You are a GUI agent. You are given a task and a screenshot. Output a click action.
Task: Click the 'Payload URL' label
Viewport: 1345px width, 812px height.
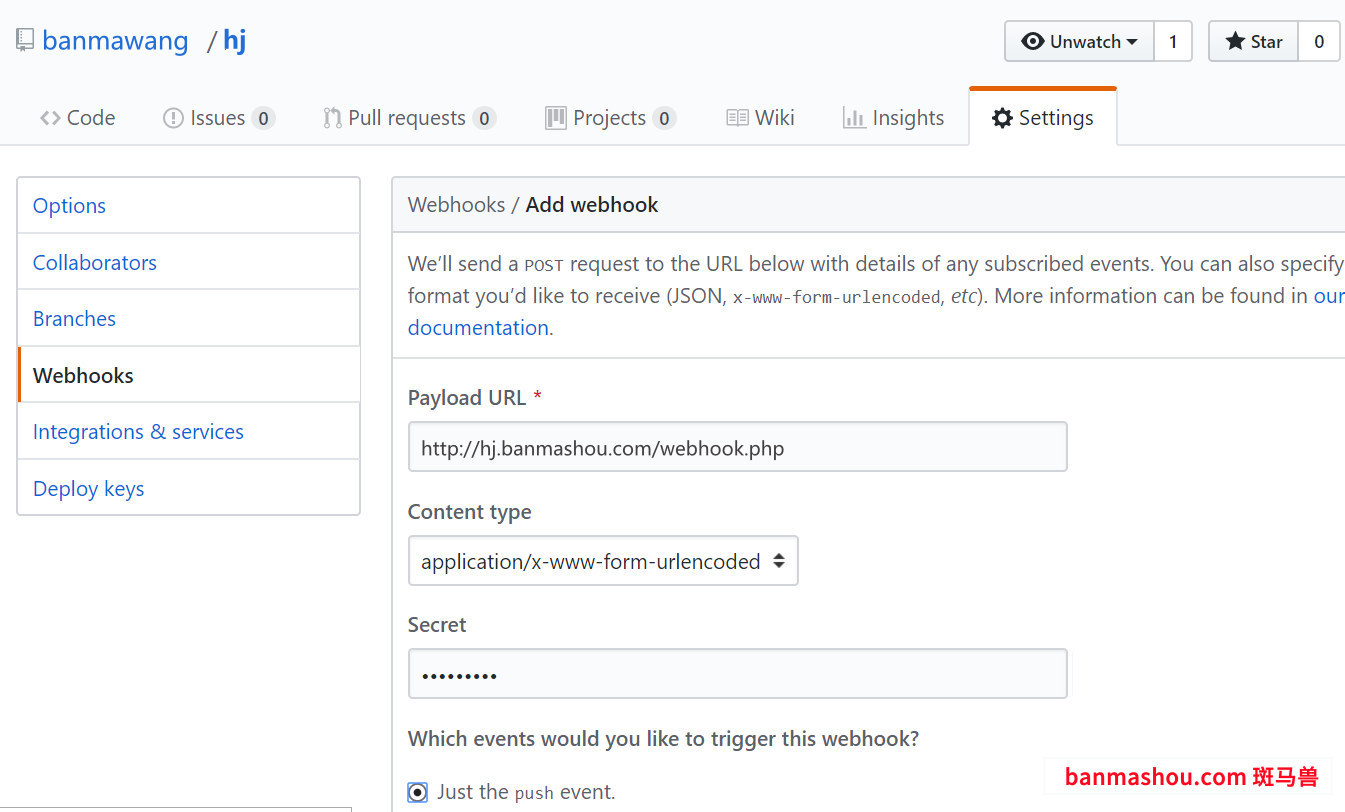pos(467,398)
